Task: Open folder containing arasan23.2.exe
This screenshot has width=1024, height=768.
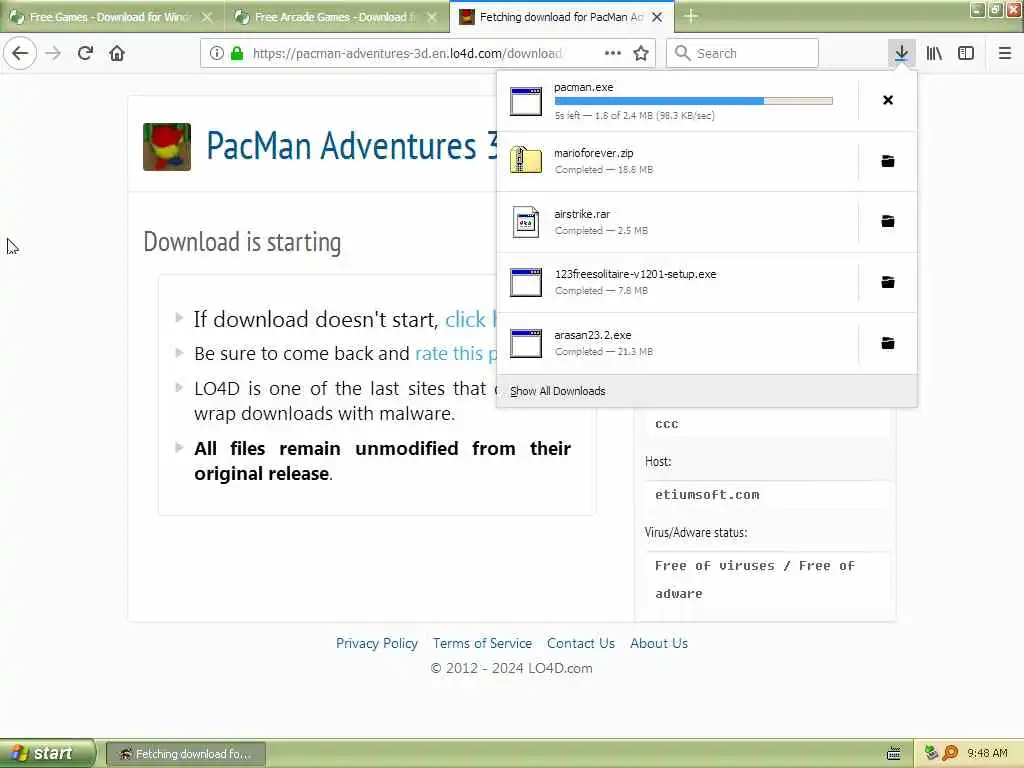Action: tap(888, 343)
